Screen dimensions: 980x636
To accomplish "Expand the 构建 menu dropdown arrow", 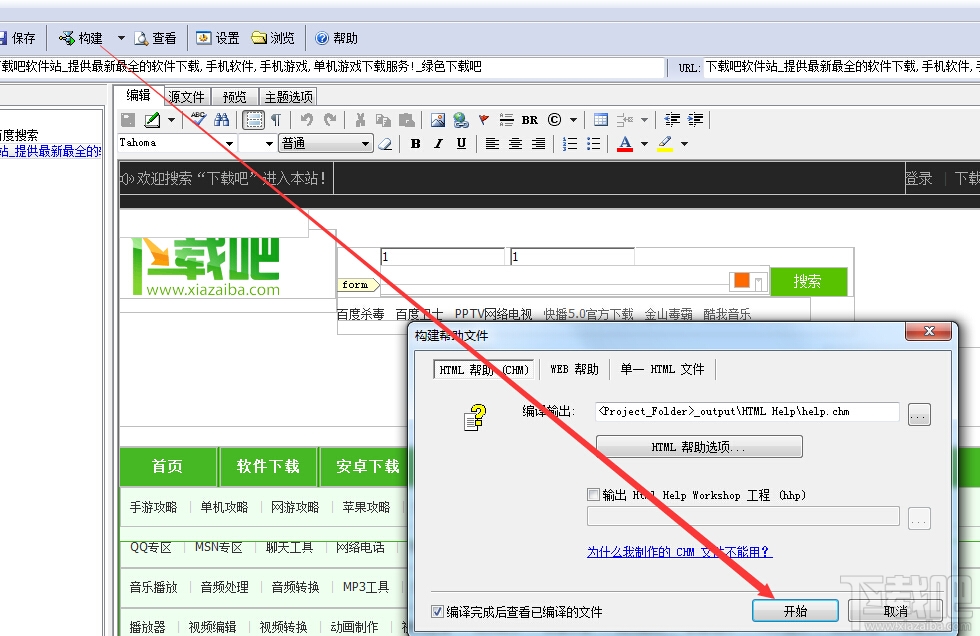I will pyautogui.click(x=121, y=37).
